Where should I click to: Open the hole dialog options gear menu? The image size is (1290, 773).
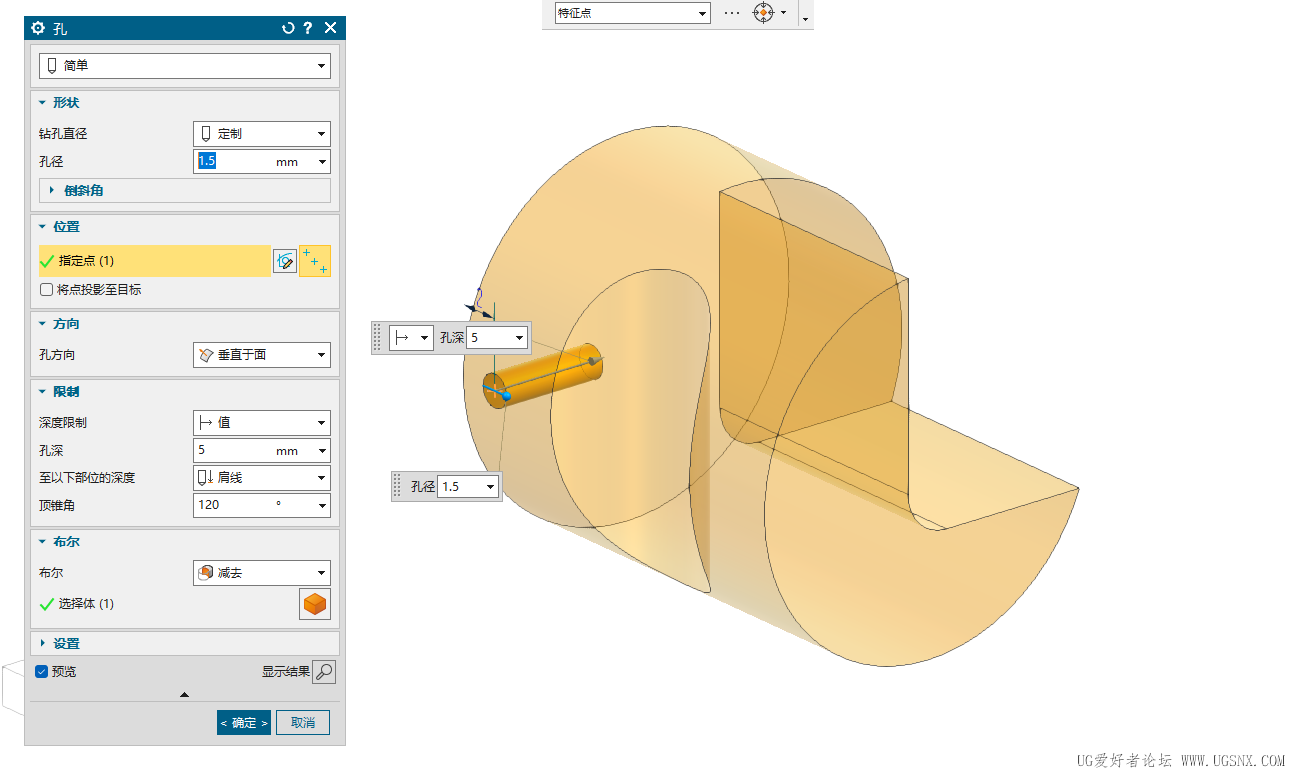(x=39, y=28)
